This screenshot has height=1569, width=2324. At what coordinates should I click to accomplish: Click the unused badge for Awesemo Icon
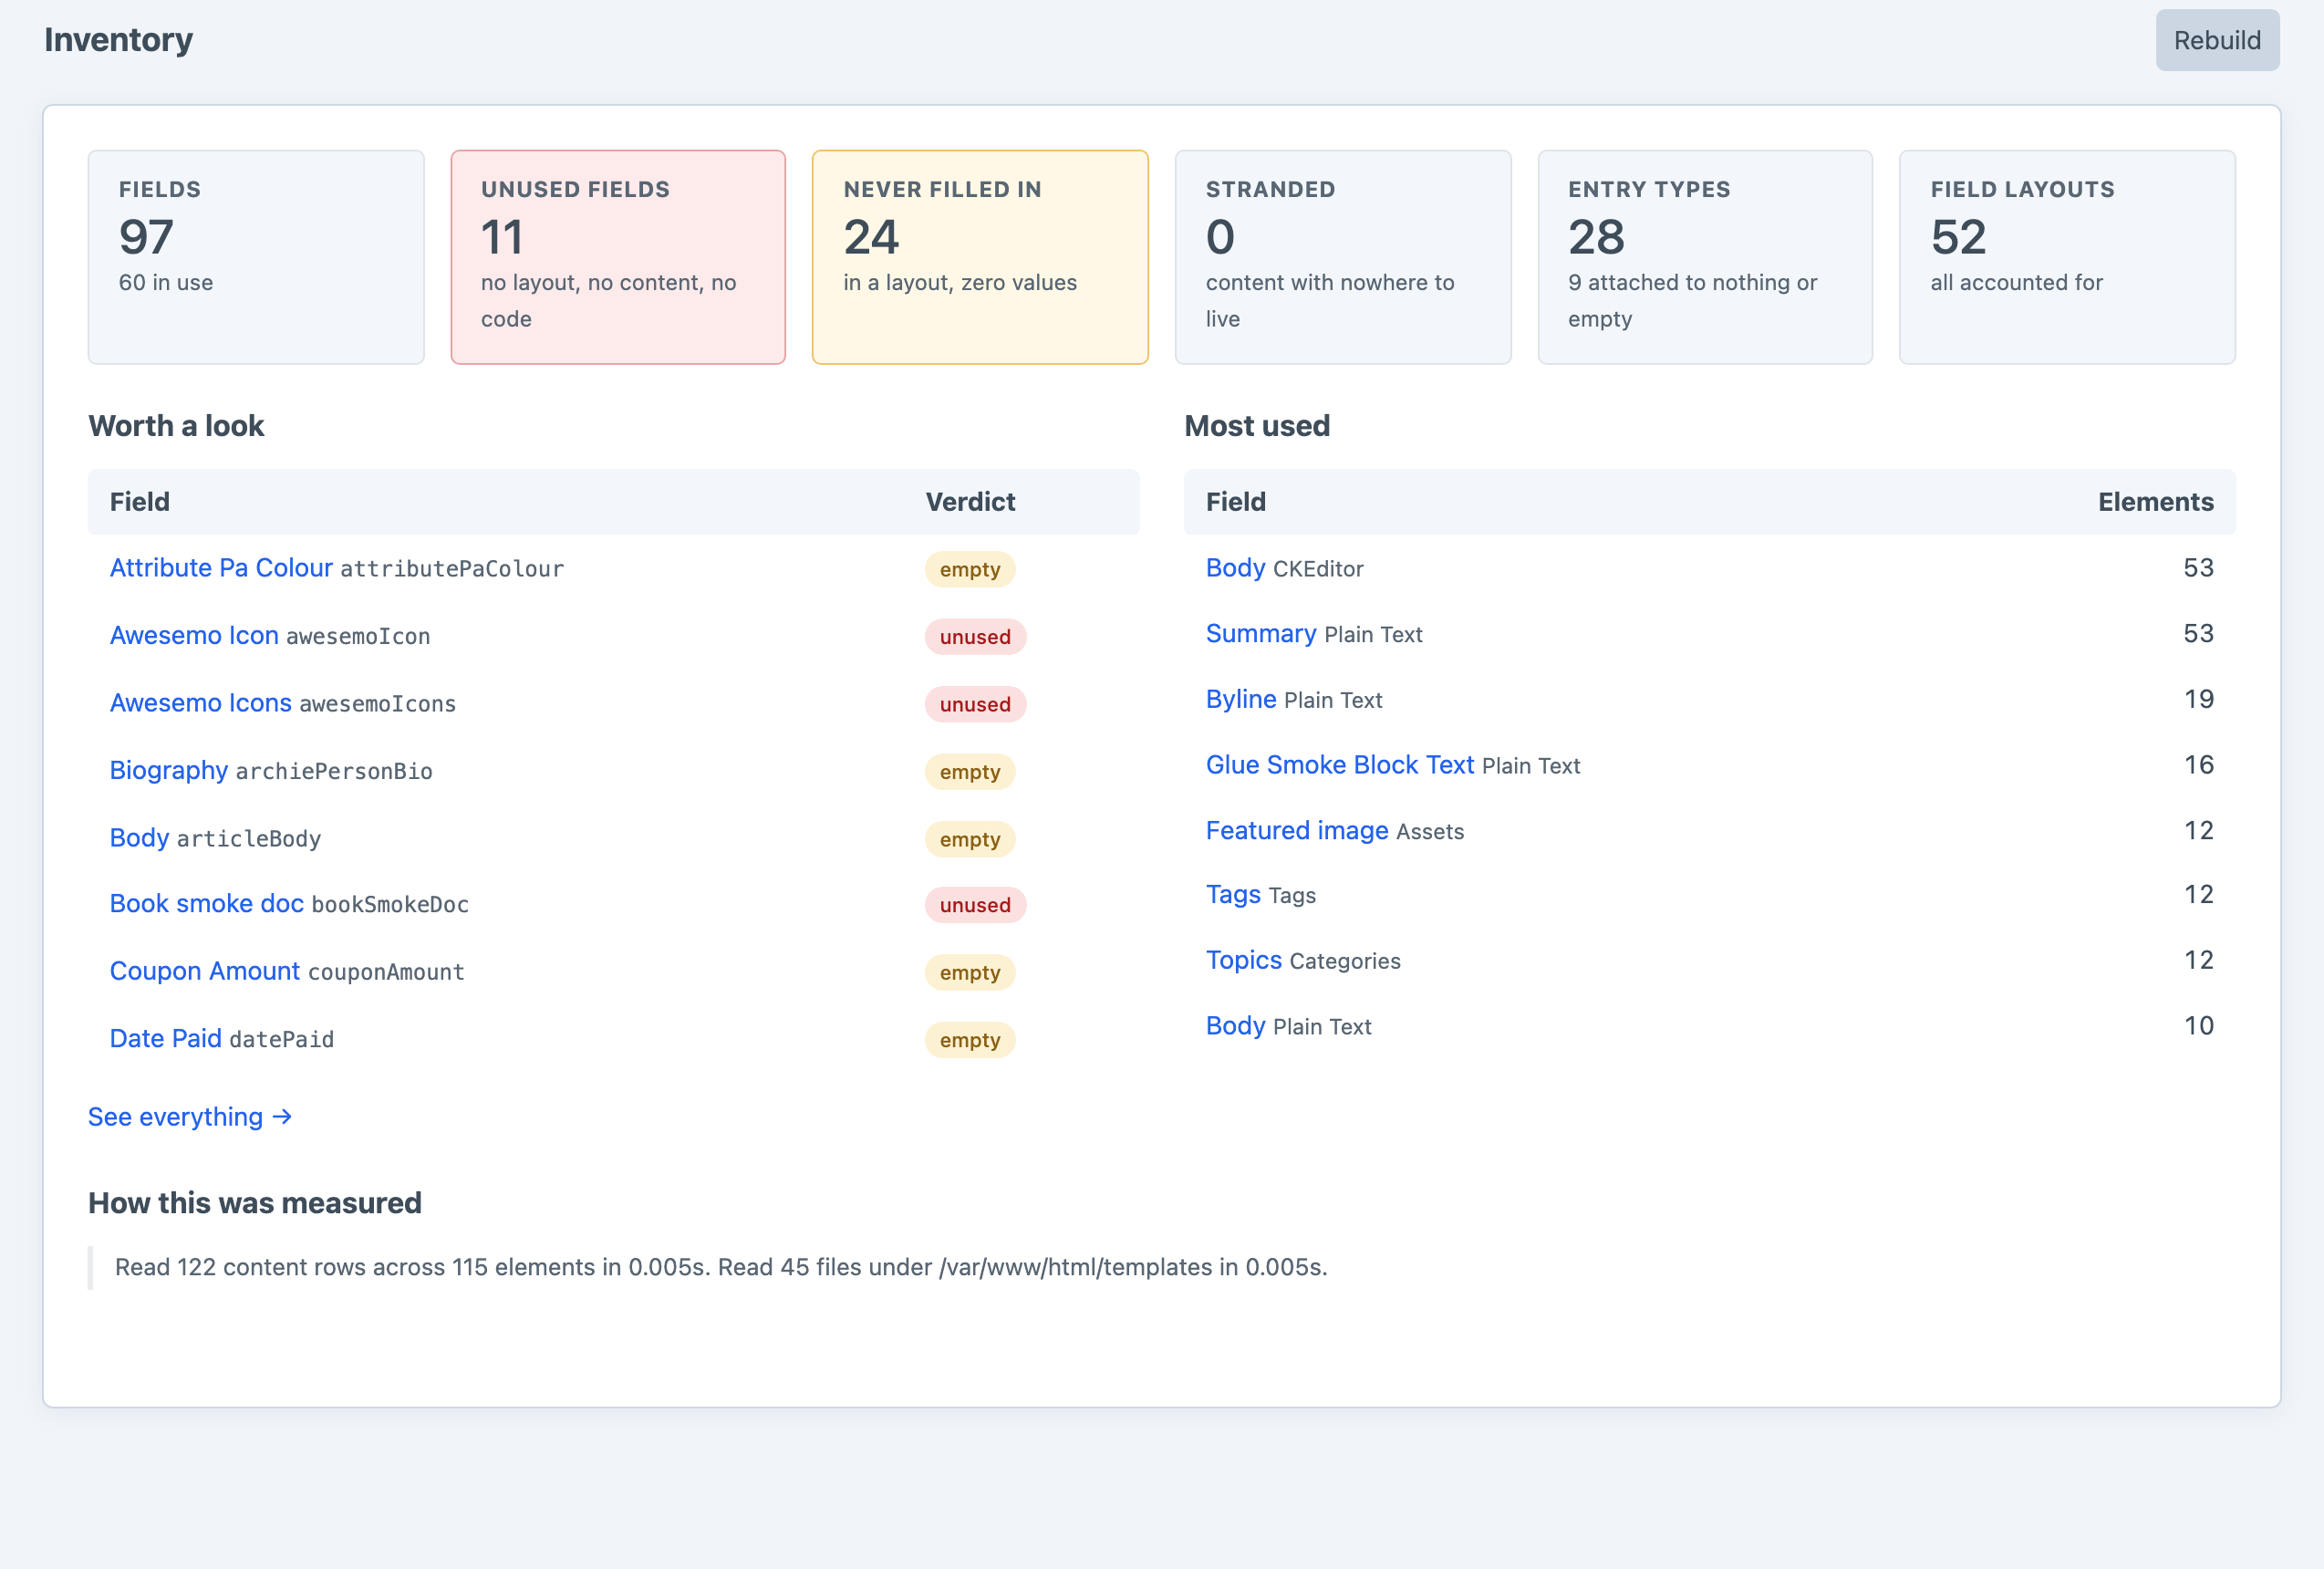coord(975,637)
